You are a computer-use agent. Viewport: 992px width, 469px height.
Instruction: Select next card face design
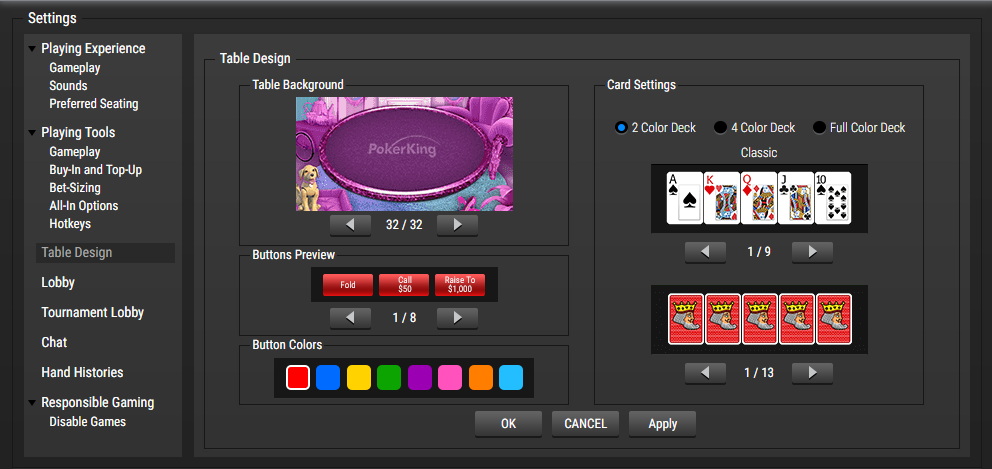click(x=812, y=252)
